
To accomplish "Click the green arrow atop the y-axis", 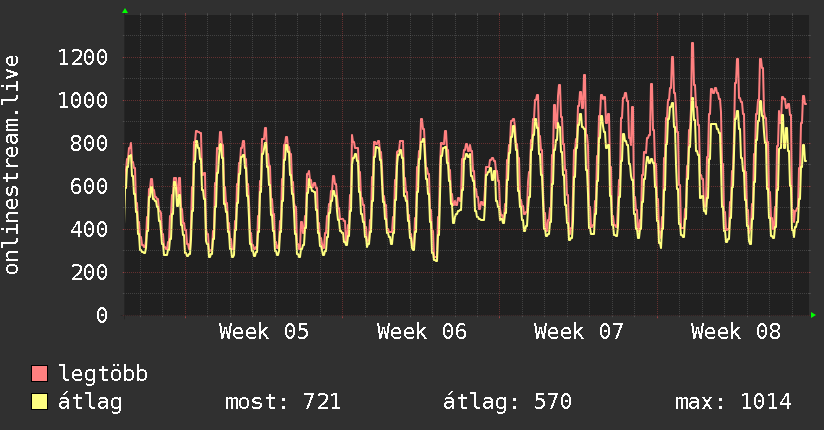I will coord(125,11).
